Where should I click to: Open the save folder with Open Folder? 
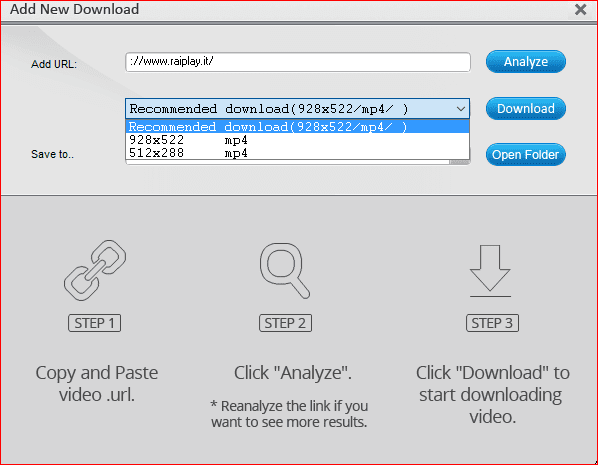[526, 154]
